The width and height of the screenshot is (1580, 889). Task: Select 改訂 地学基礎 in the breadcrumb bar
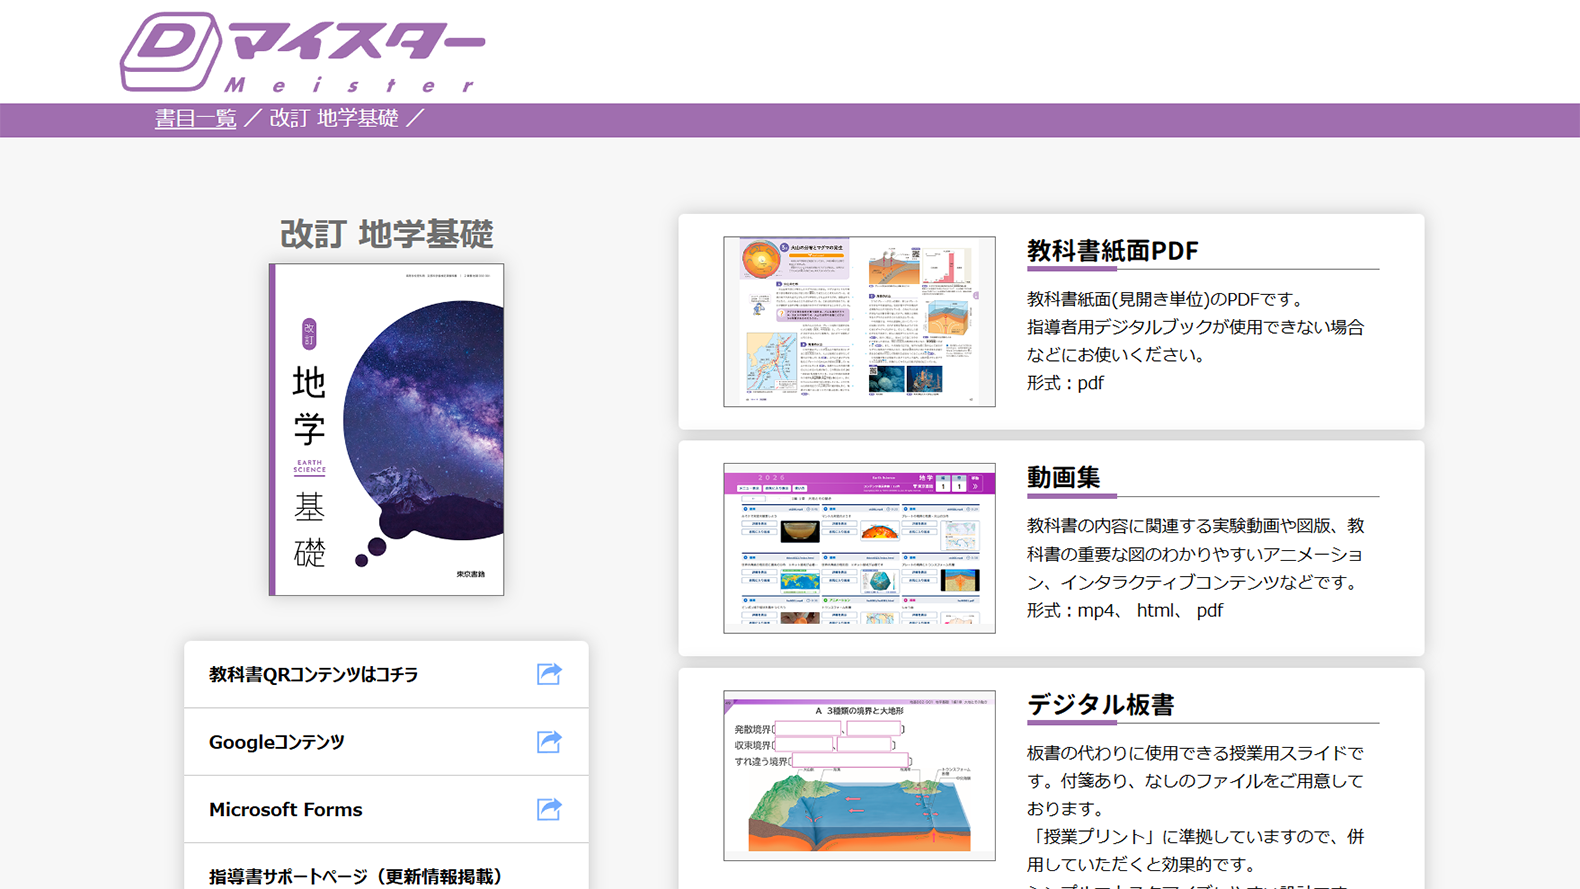point(334,119)
